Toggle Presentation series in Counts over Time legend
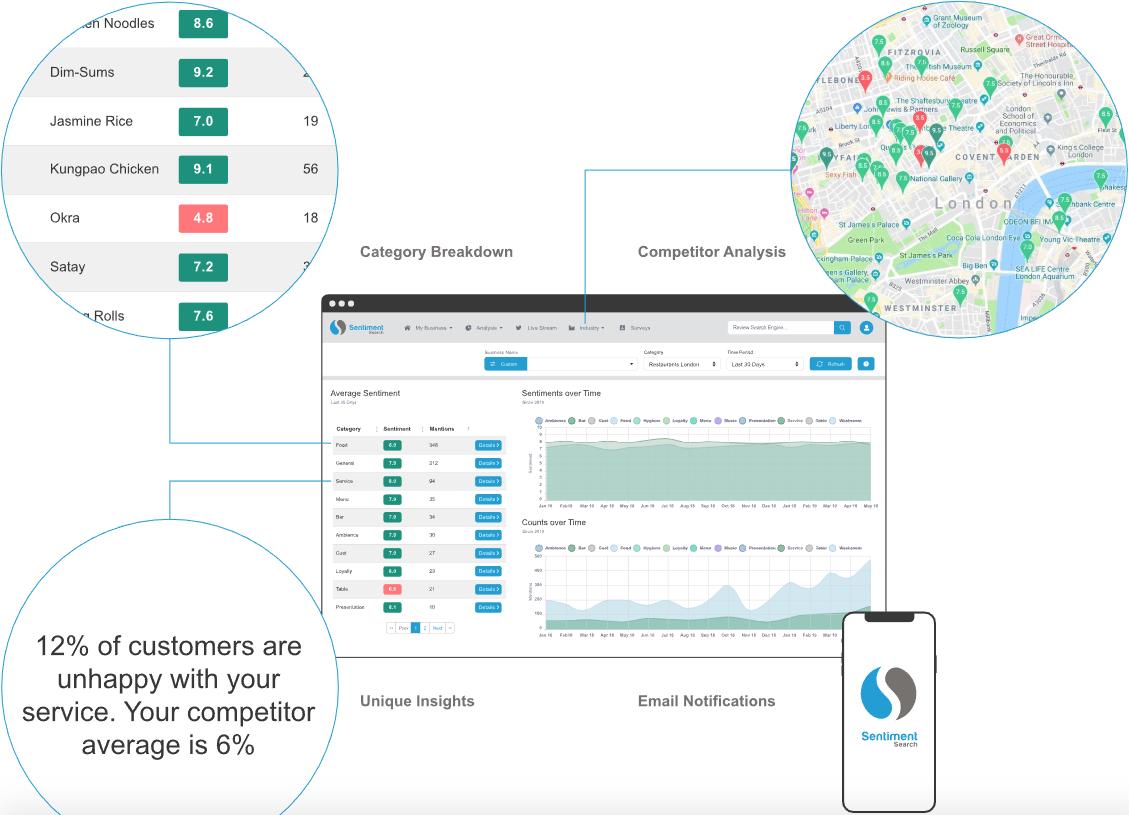This screenshot has height=815, width=1129. (x=757, y=548)
